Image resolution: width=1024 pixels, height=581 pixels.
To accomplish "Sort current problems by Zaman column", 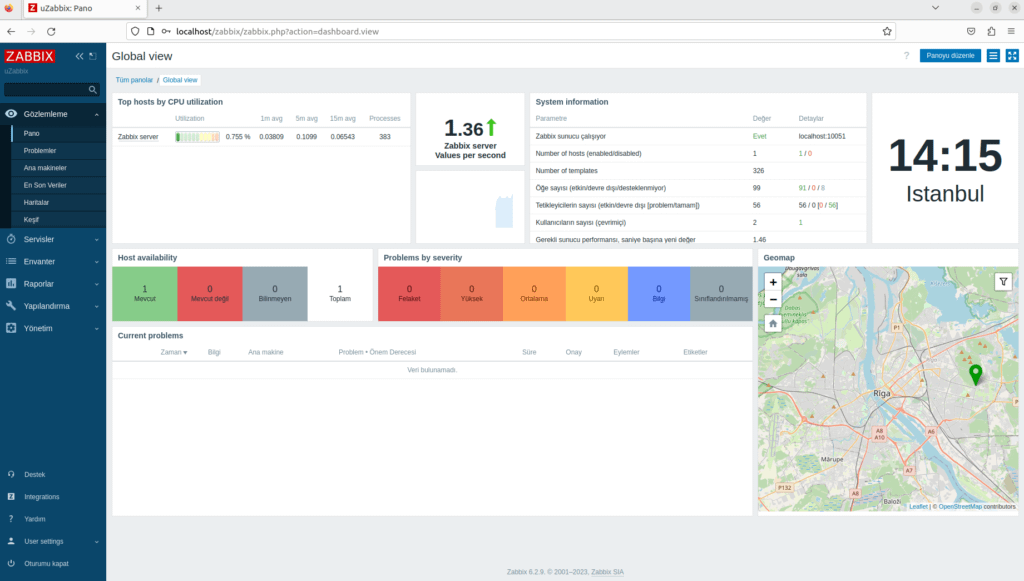I will coord(173,352).
